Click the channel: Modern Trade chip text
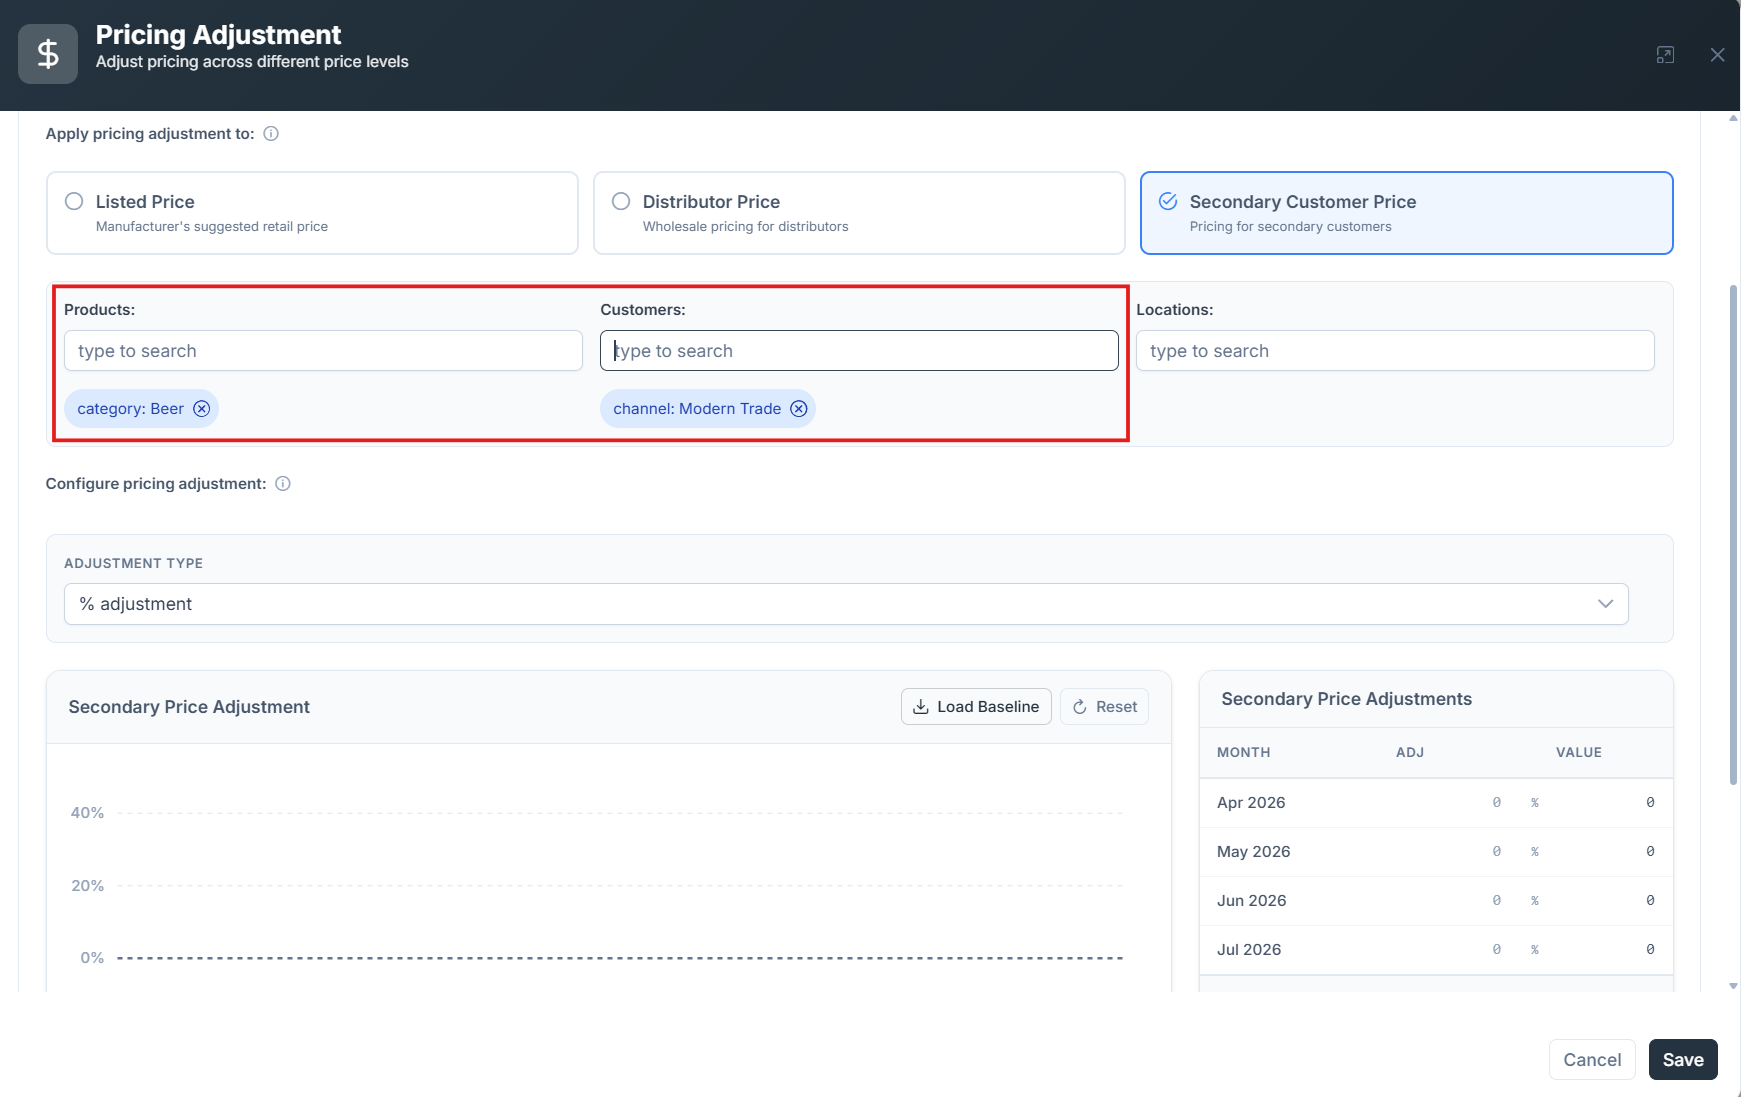Screen dimensions: 1741x1097 point(697,409)
